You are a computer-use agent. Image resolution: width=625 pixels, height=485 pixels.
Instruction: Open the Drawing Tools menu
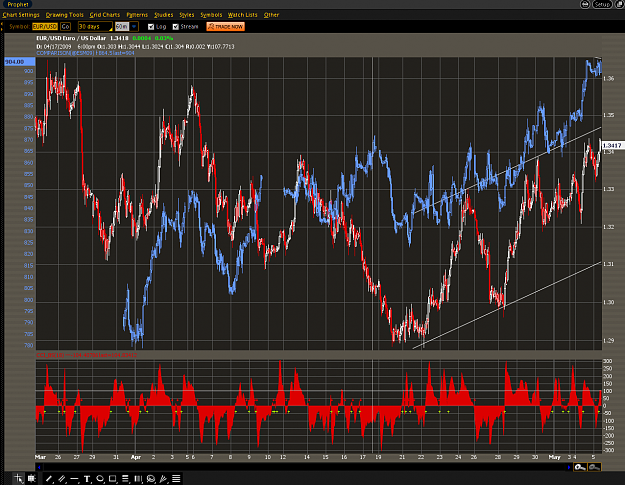(65, 15)
